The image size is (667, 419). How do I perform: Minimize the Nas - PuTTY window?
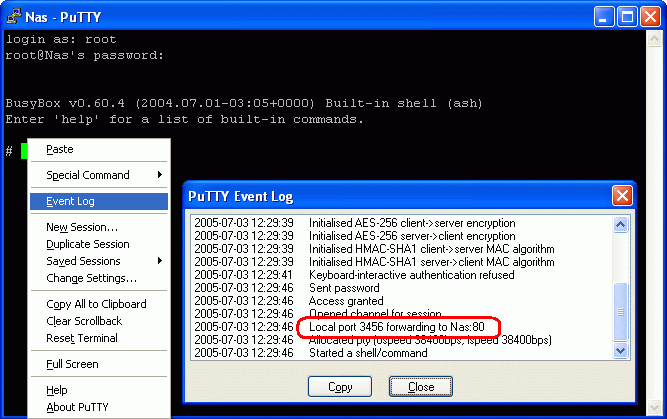click(603, 17)
